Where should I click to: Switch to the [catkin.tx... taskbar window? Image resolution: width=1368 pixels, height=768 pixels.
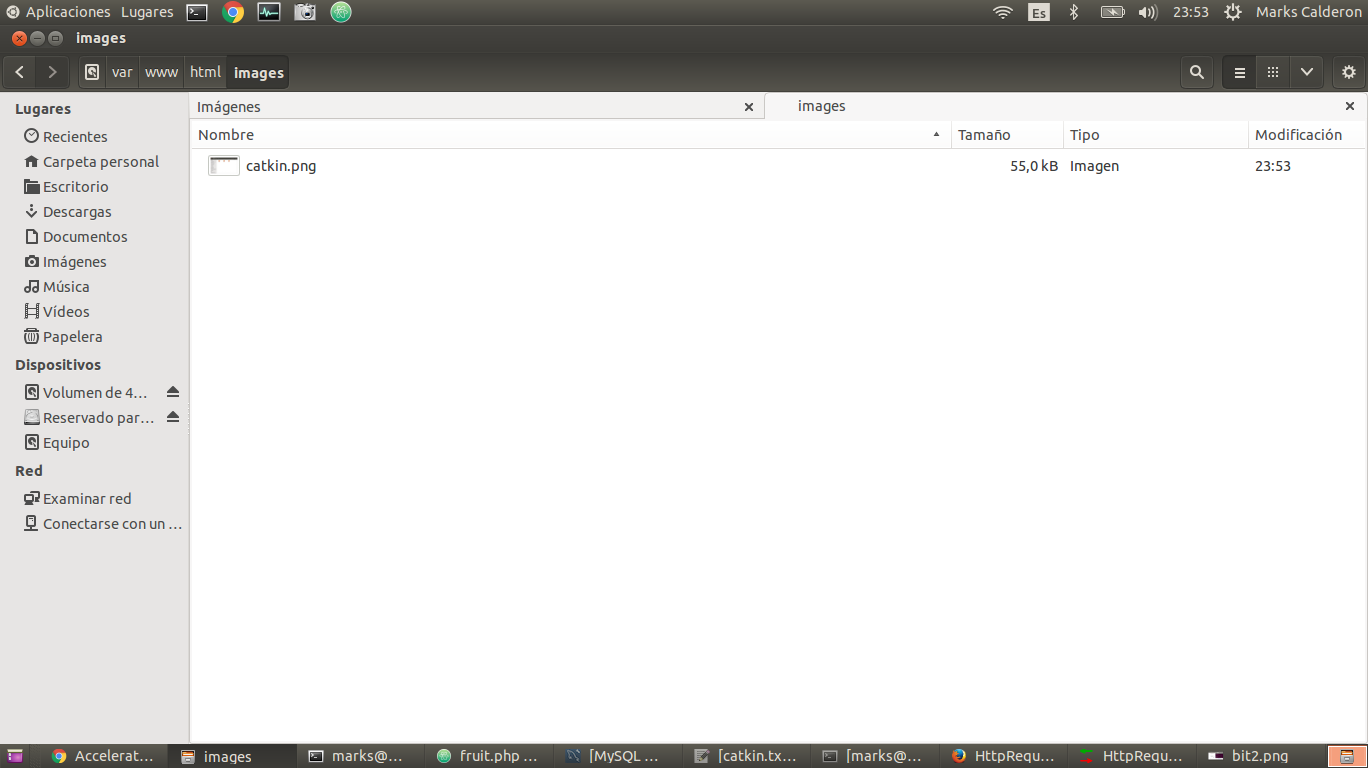point(746,756)
